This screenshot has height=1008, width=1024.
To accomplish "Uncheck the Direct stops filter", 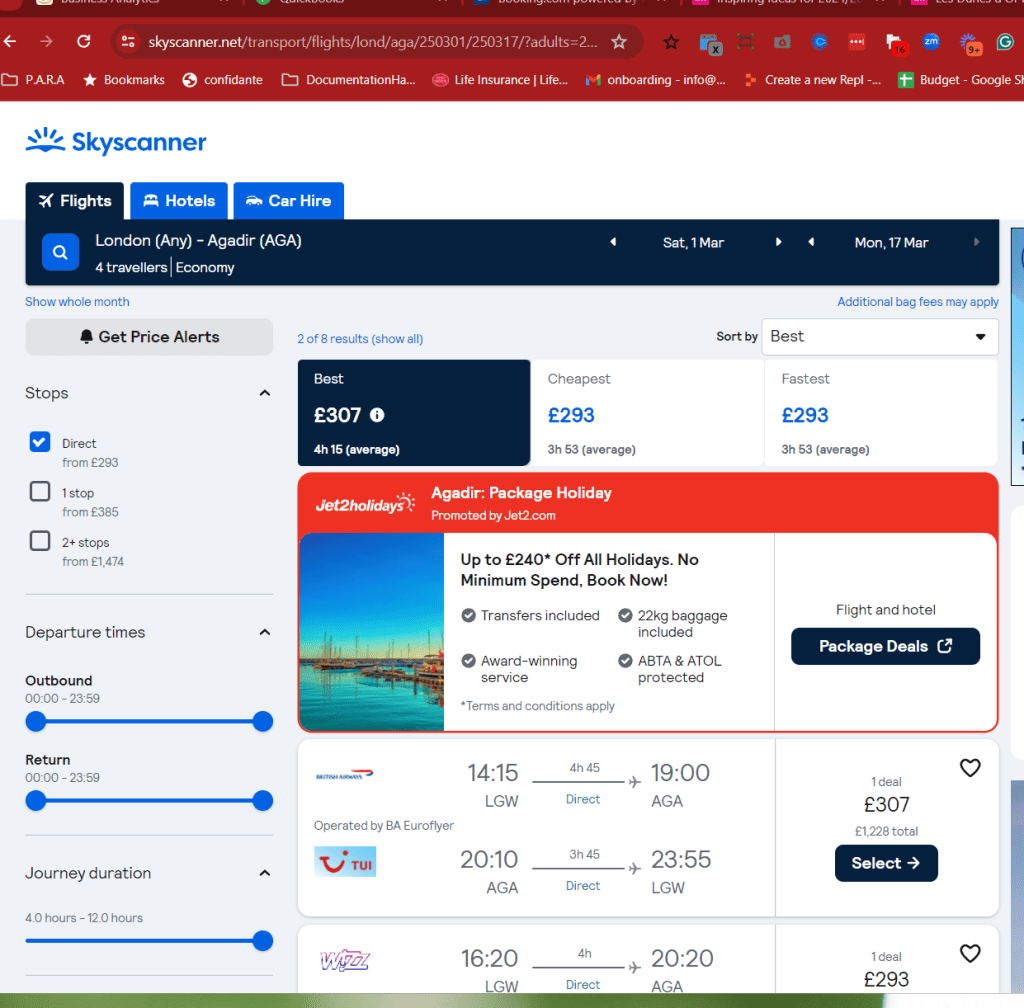I will (40, 442).
